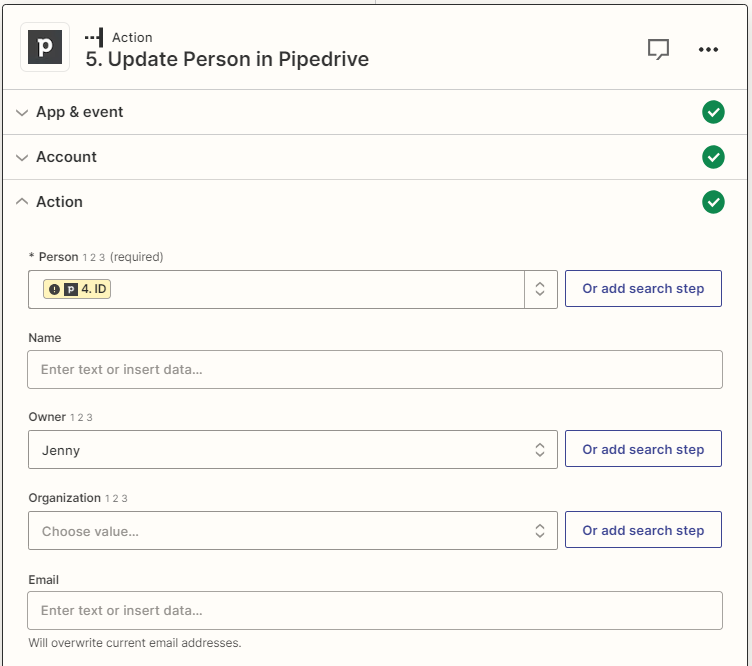Click Or add search step for Owner
752x666 pixels.
643,450
